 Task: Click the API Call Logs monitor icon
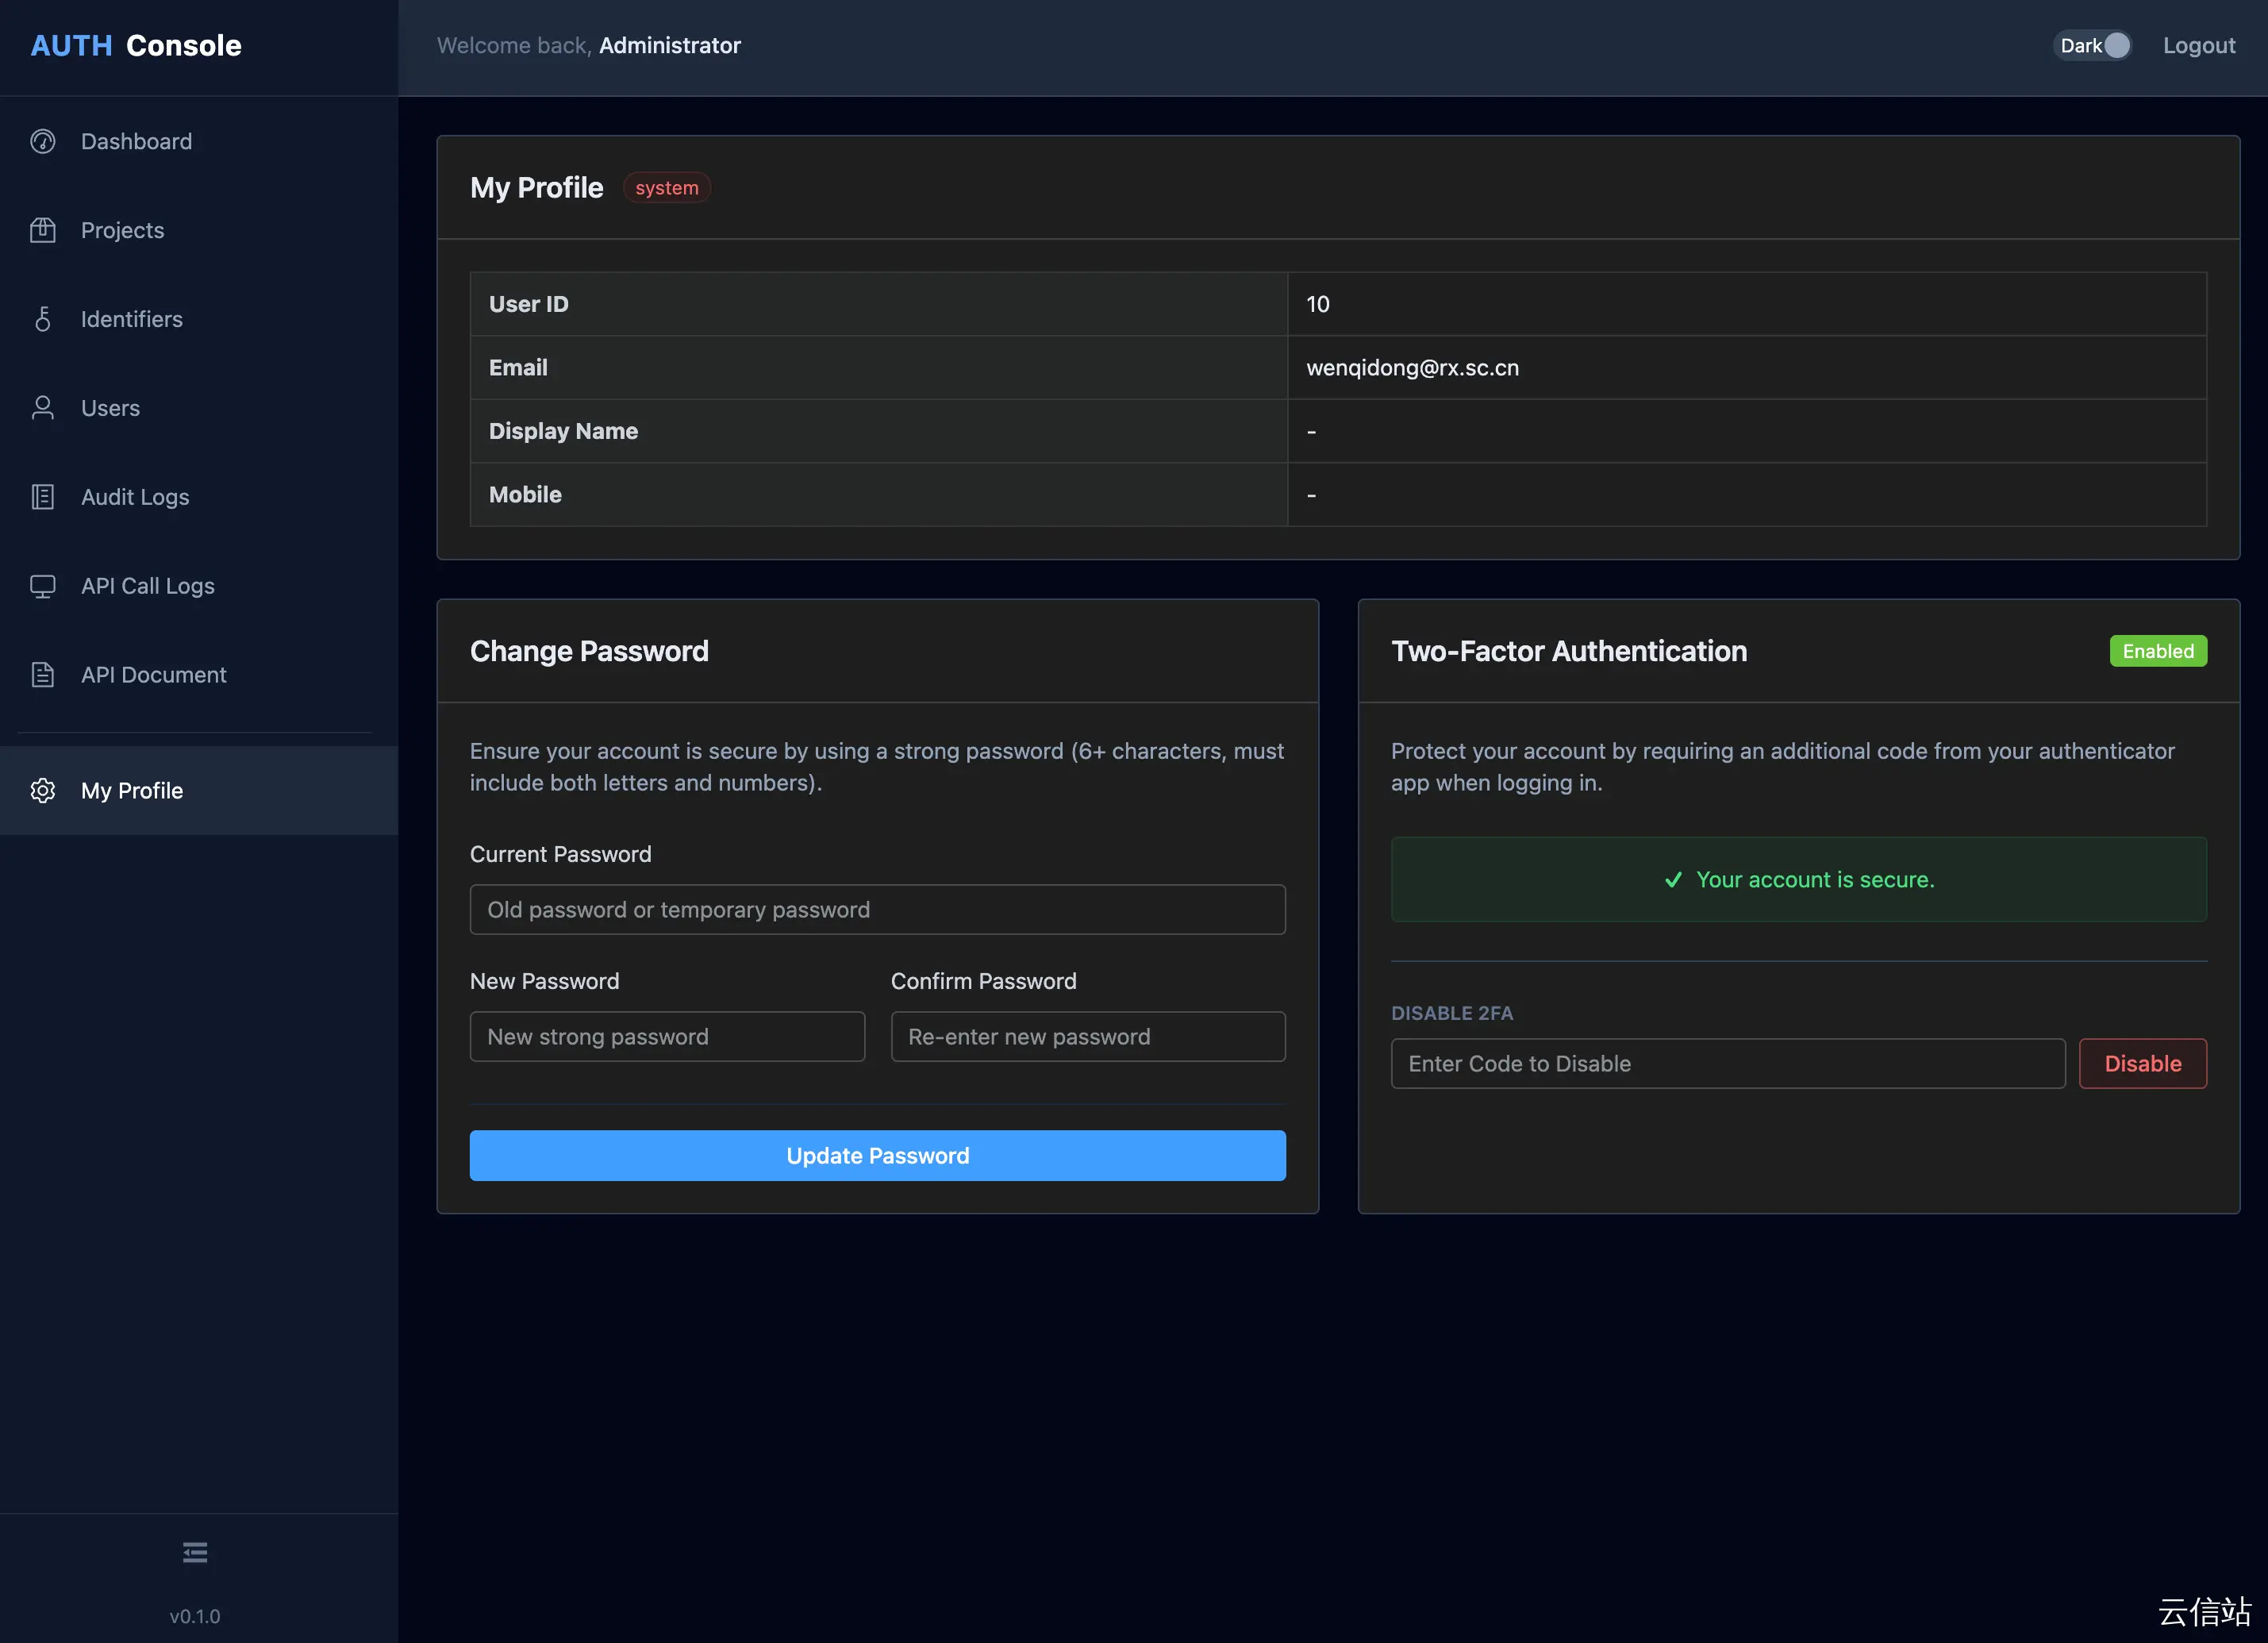(43, 586)
